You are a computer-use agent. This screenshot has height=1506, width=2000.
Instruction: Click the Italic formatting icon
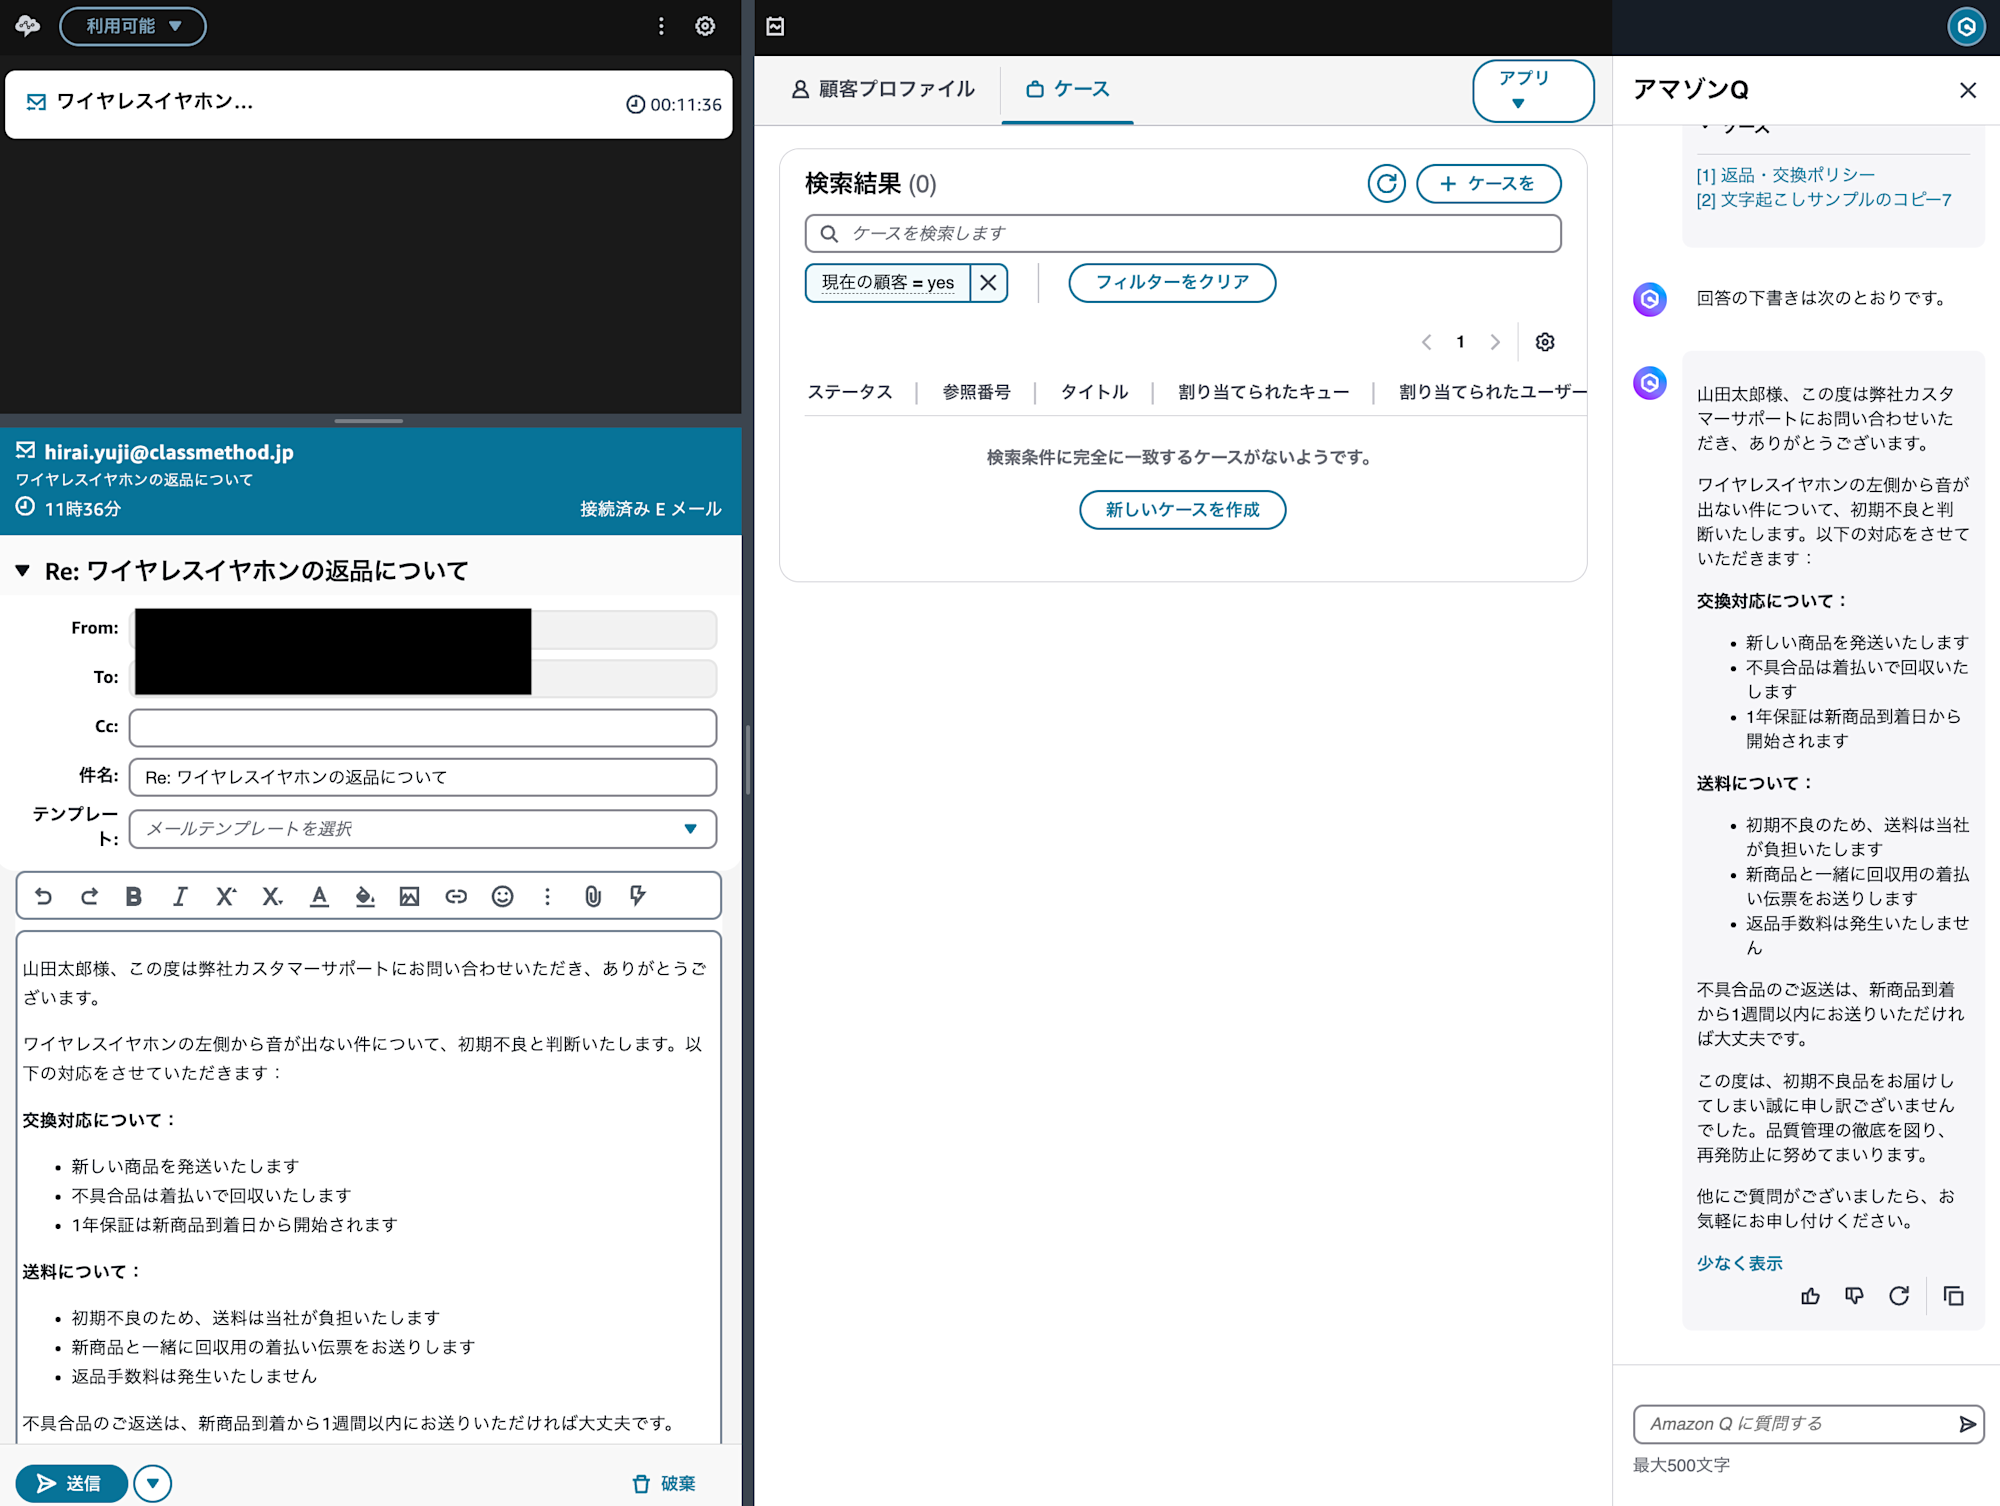coord(180,896)
